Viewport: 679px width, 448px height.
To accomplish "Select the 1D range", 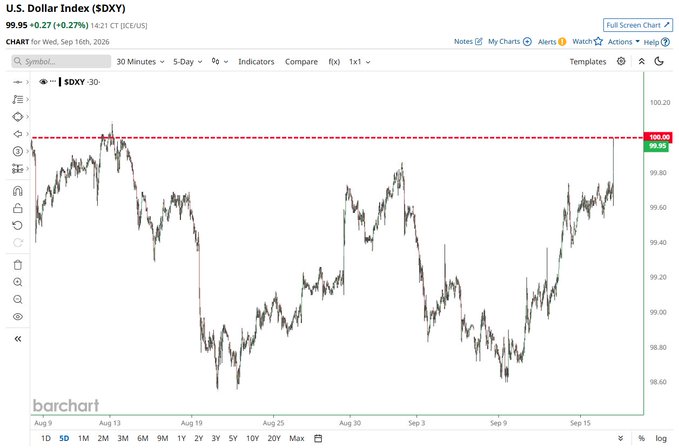I will point(46,438).
